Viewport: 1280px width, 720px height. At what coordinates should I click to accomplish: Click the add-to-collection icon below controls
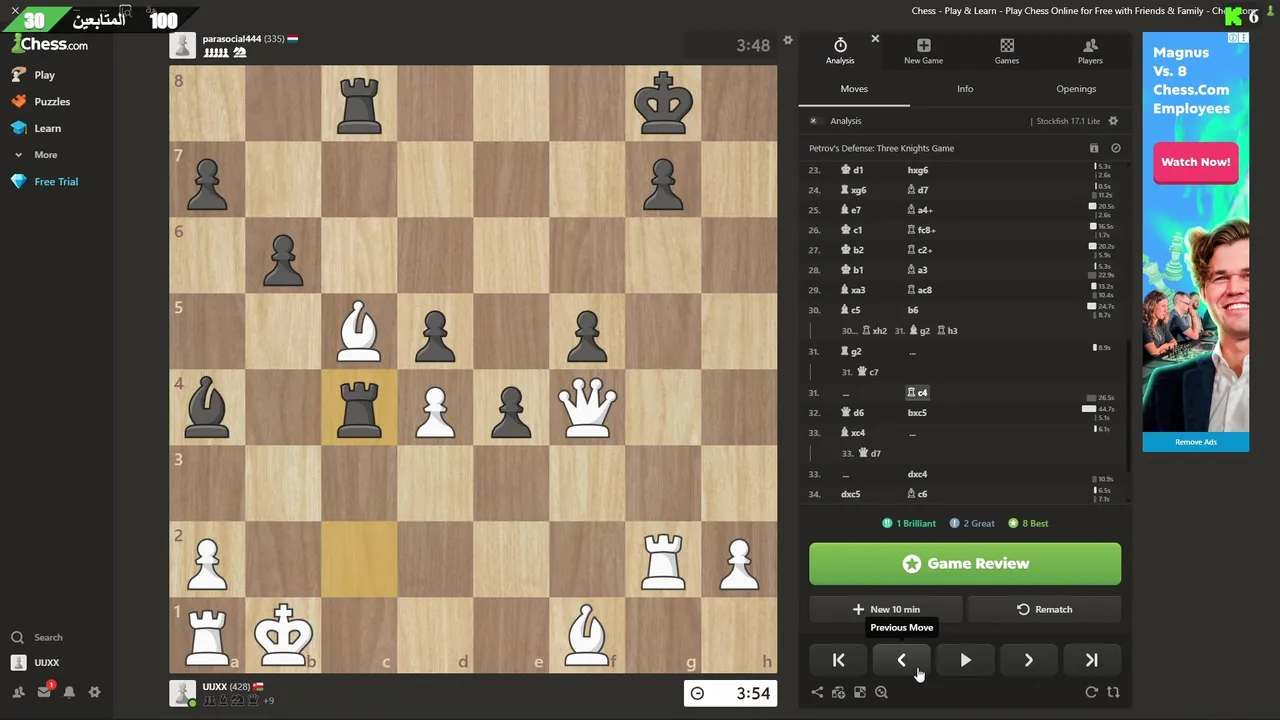[838, 692]
